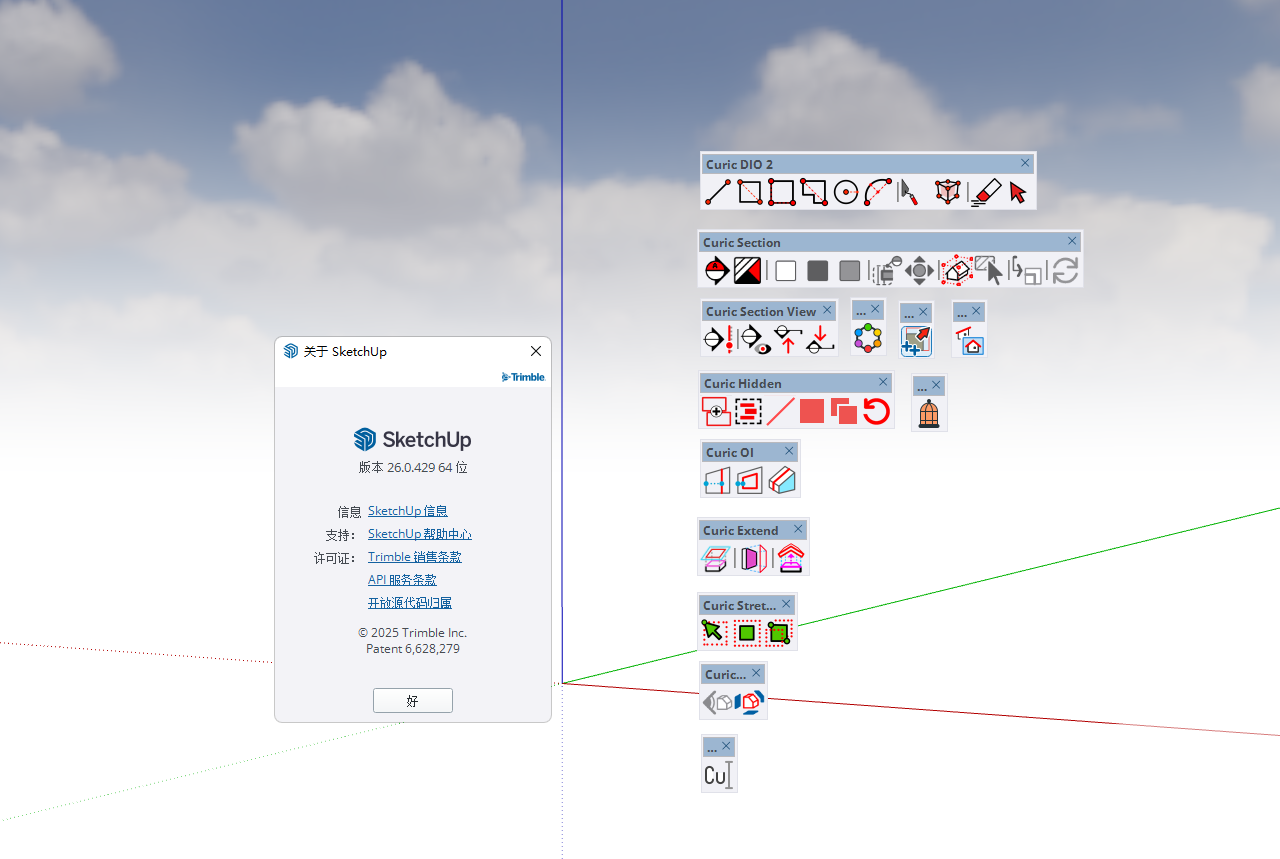The width and height of the screenshot is (1280, 859).
Task: Close the Curic Hidden toolbar
Action: (x=883, y=382)
